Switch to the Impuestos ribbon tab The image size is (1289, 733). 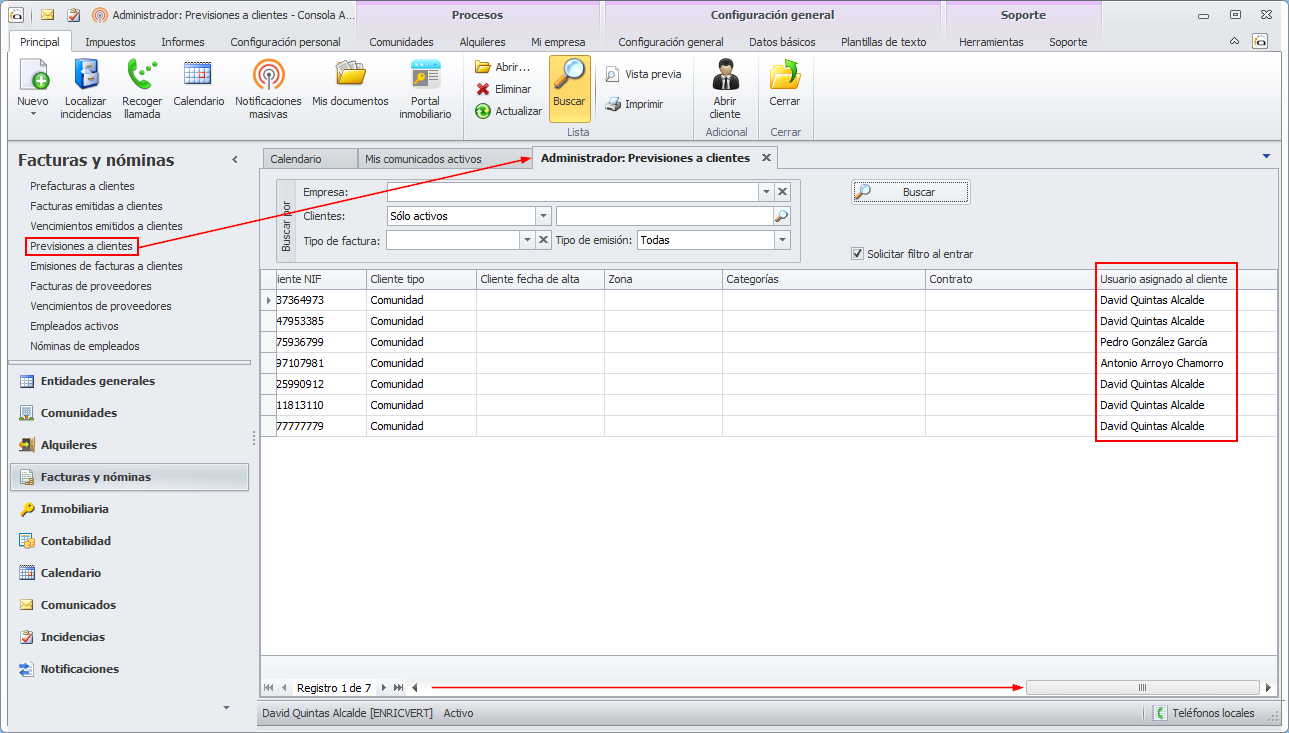pyautogui.click(x=110, y=42)
